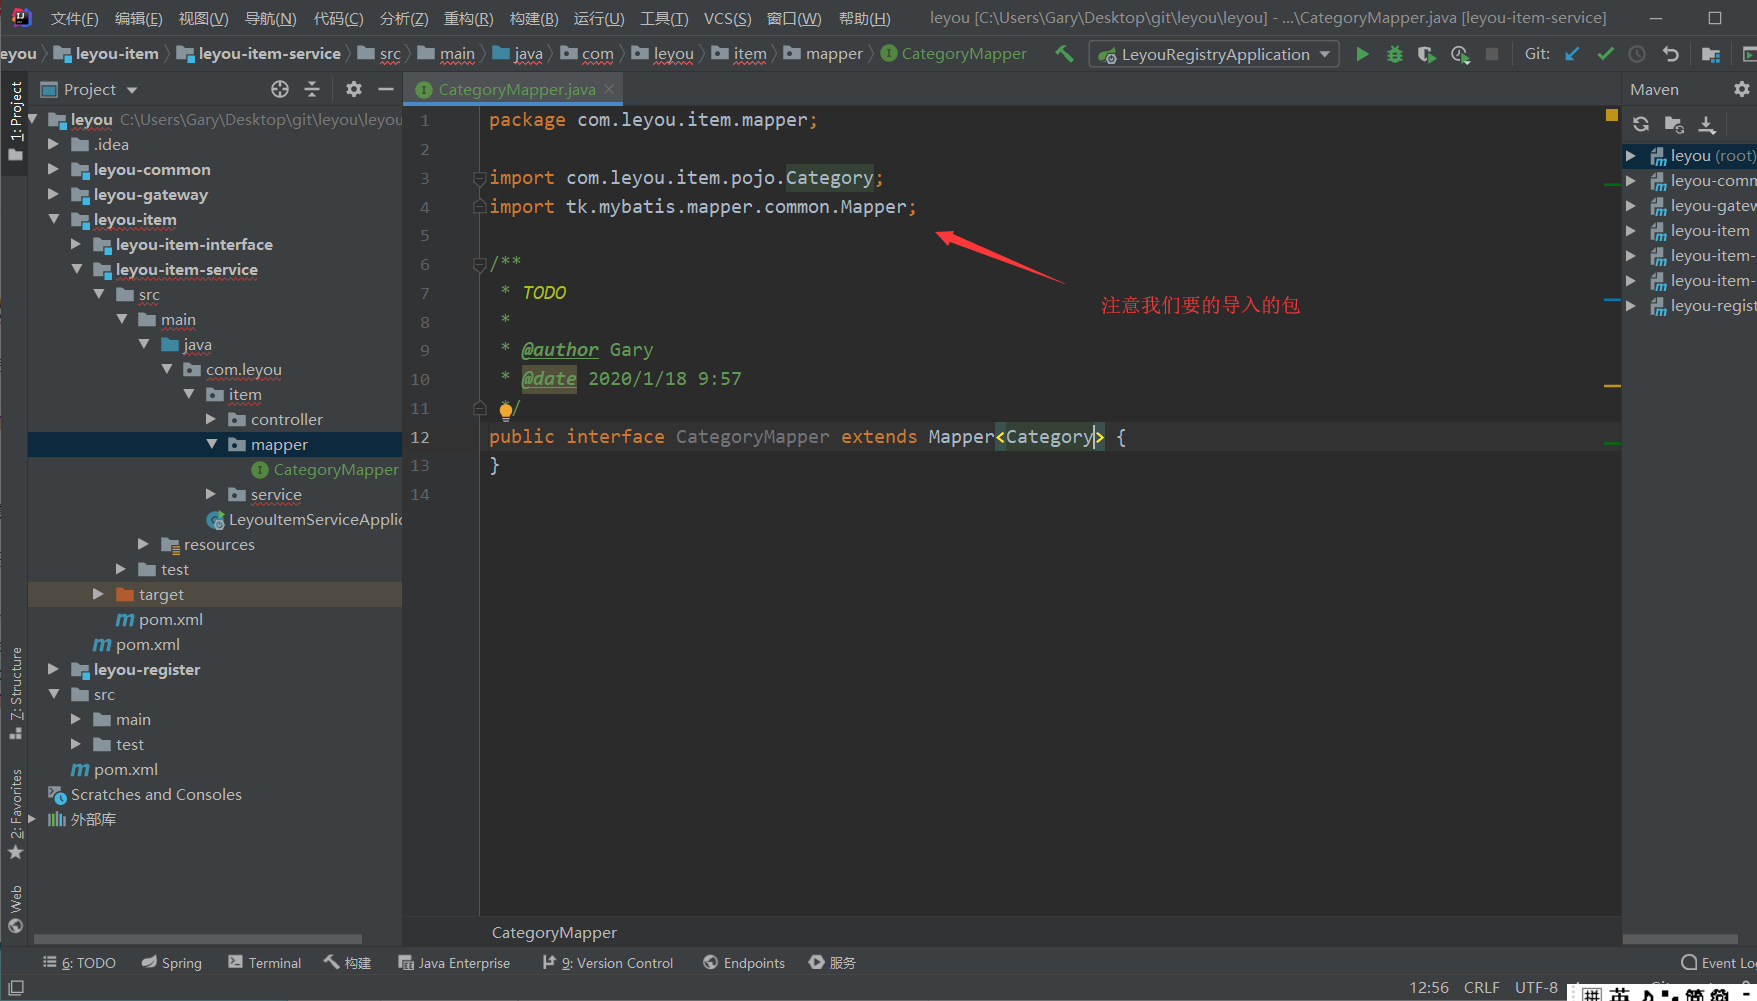Hide the Project panel with minus icon
The height and width of the screenshot is (1001, 1757).
click(x=386, y=89)
